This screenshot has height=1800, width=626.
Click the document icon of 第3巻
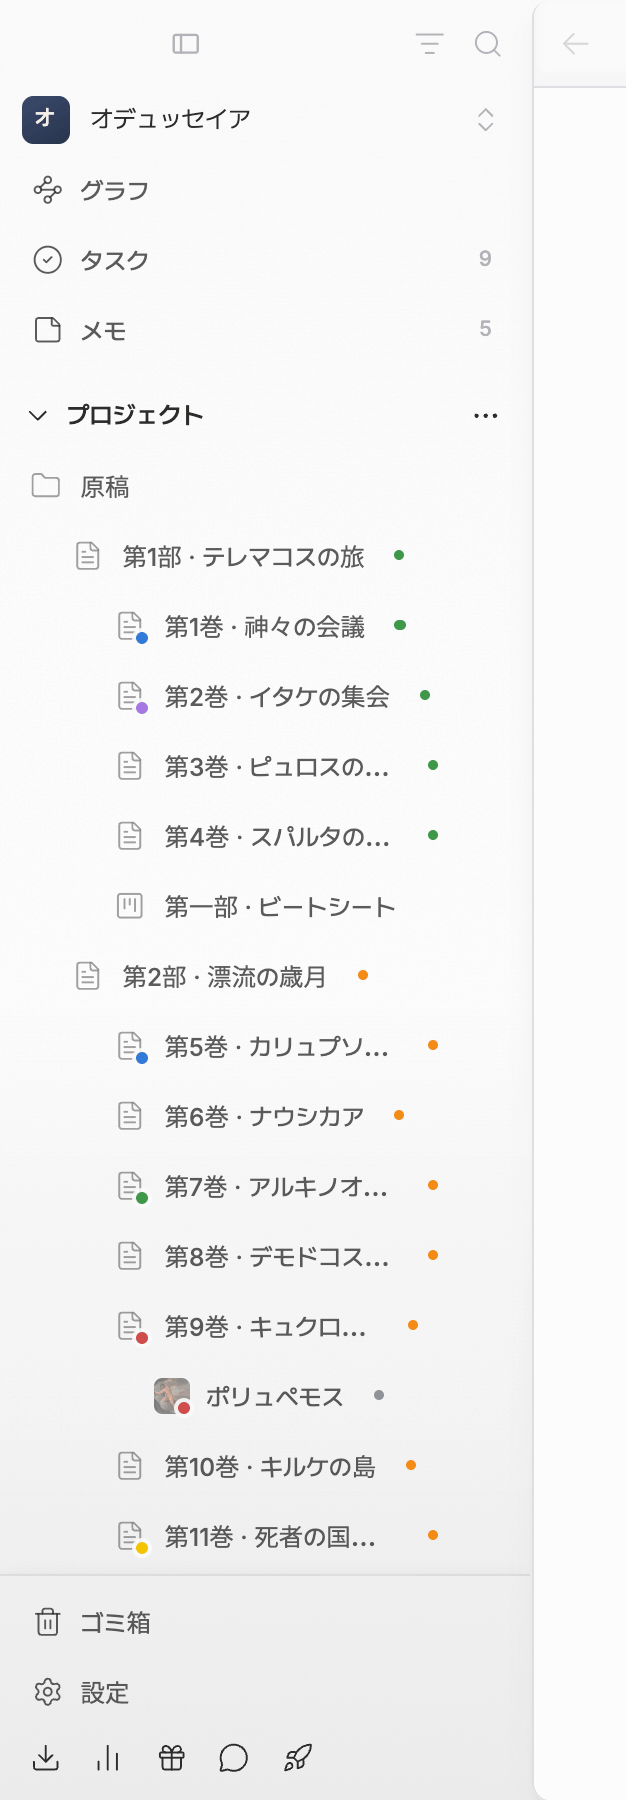(130, 766)
